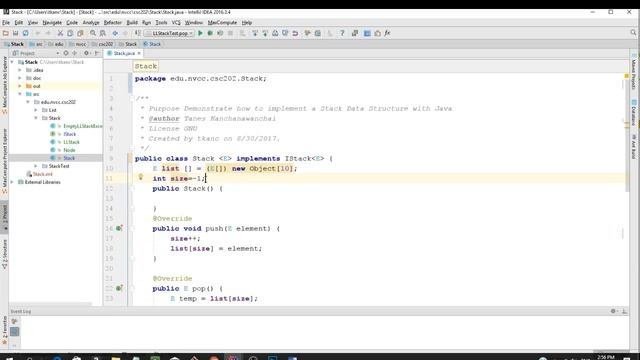Open the Database side tool window
The height and width of the screenshot is (360, 640).
[x=633, y=113]
